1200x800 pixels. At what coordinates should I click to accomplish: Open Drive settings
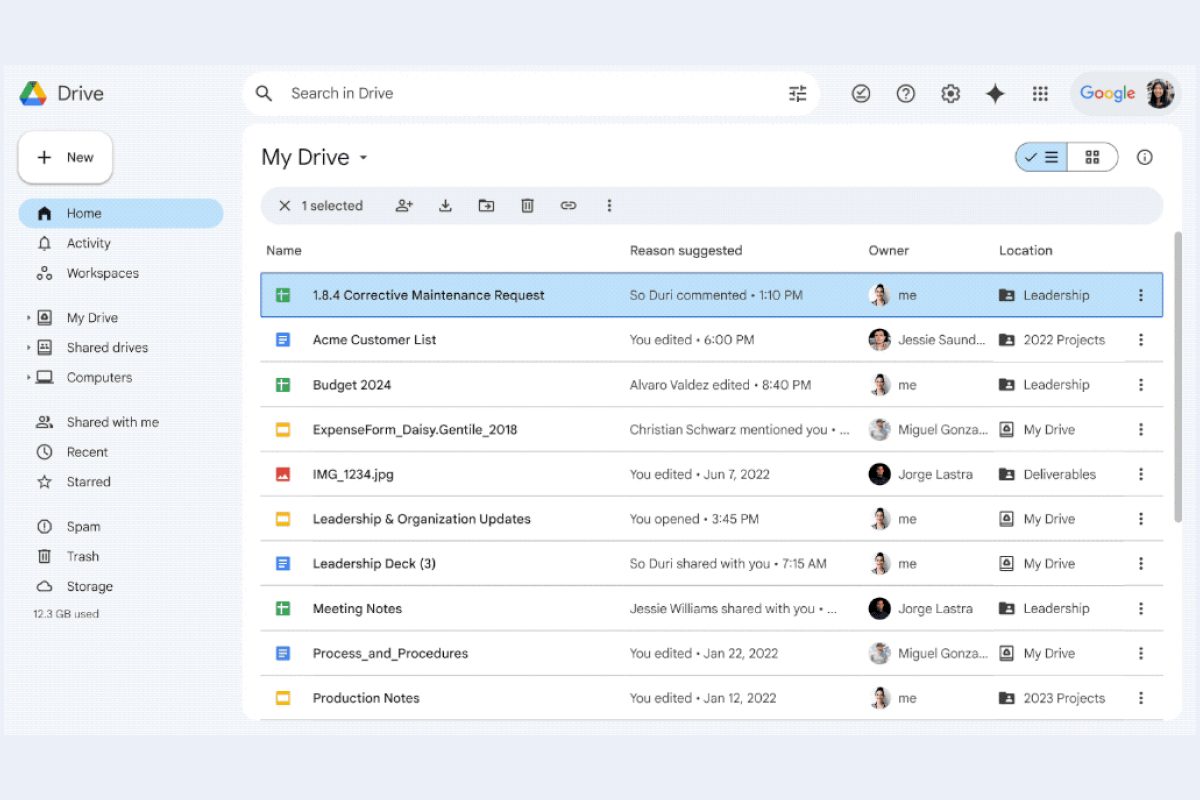(950, 93)
